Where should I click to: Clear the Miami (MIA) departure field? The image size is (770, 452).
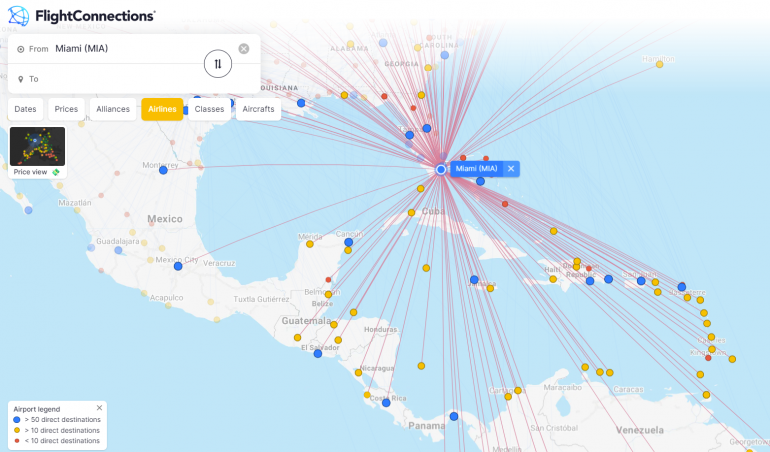(x=244, y=49)
